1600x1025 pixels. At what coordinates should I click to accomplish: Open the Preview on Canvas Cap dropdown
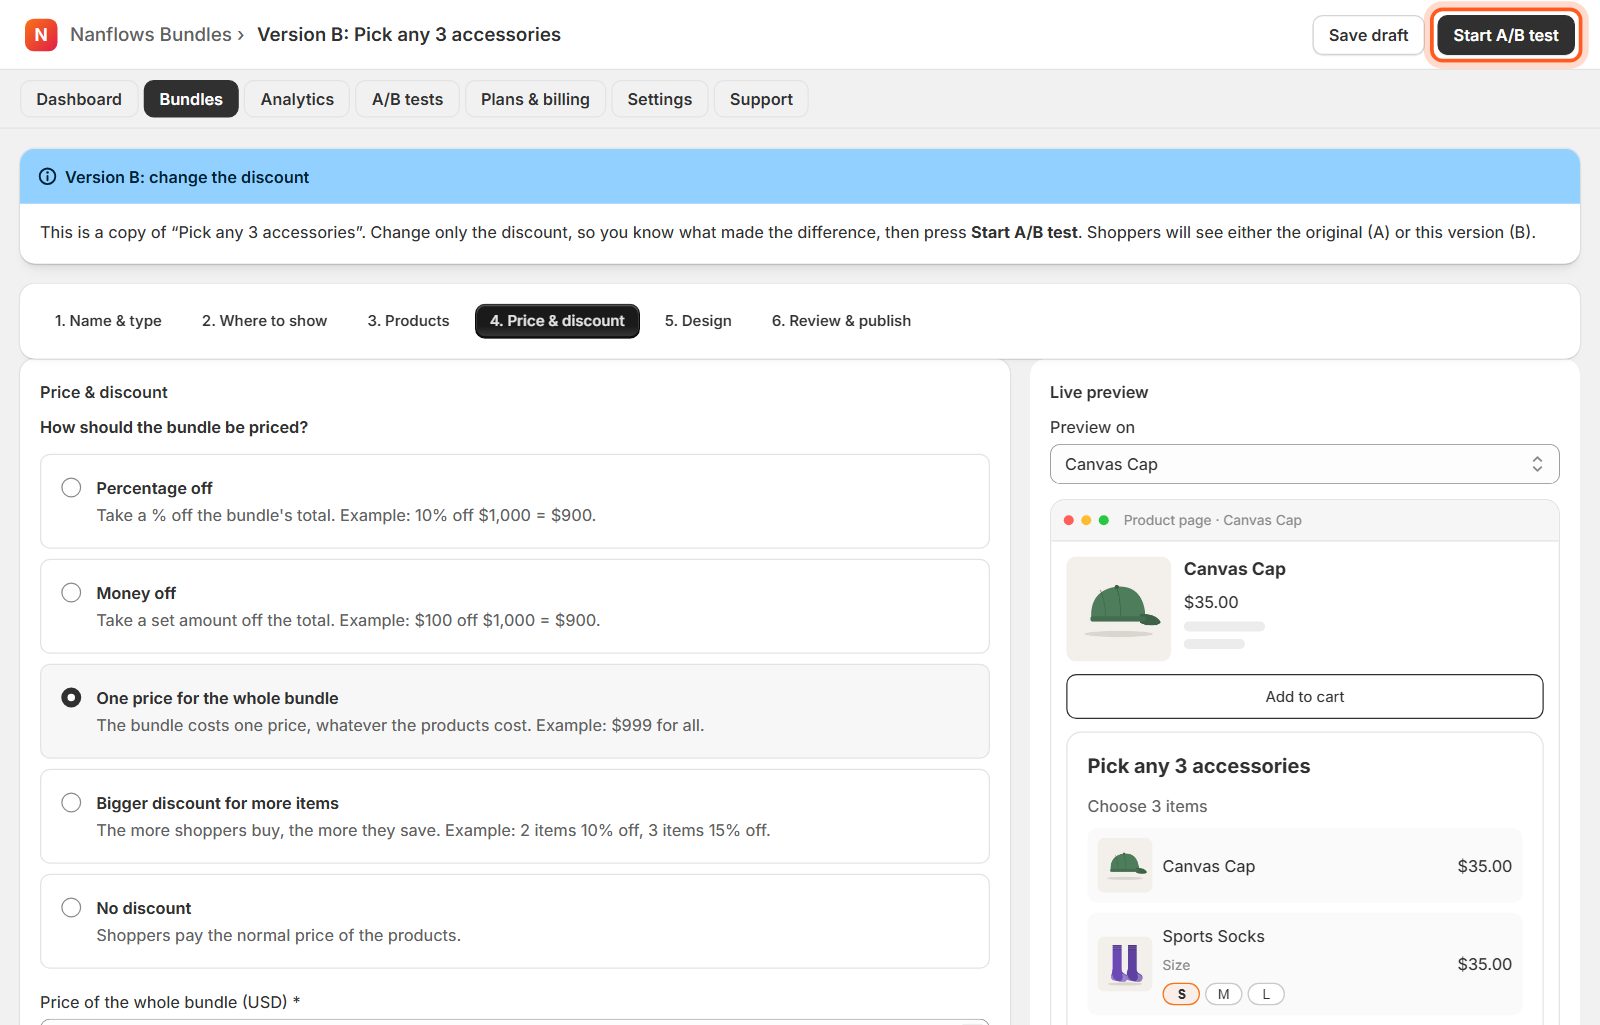pyautogui.click(x=1305, y=464)
